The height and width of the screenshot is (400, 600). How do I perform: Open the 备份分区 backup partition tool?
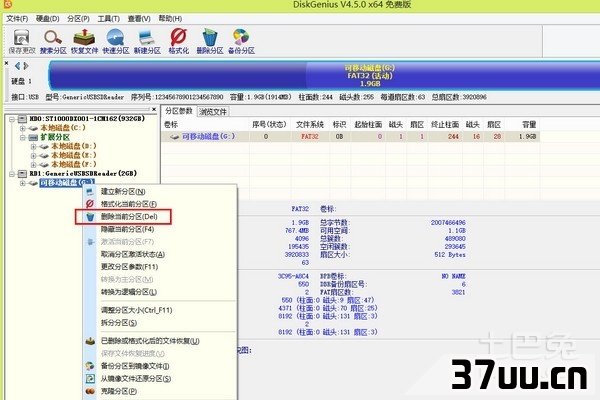(241, 41)
